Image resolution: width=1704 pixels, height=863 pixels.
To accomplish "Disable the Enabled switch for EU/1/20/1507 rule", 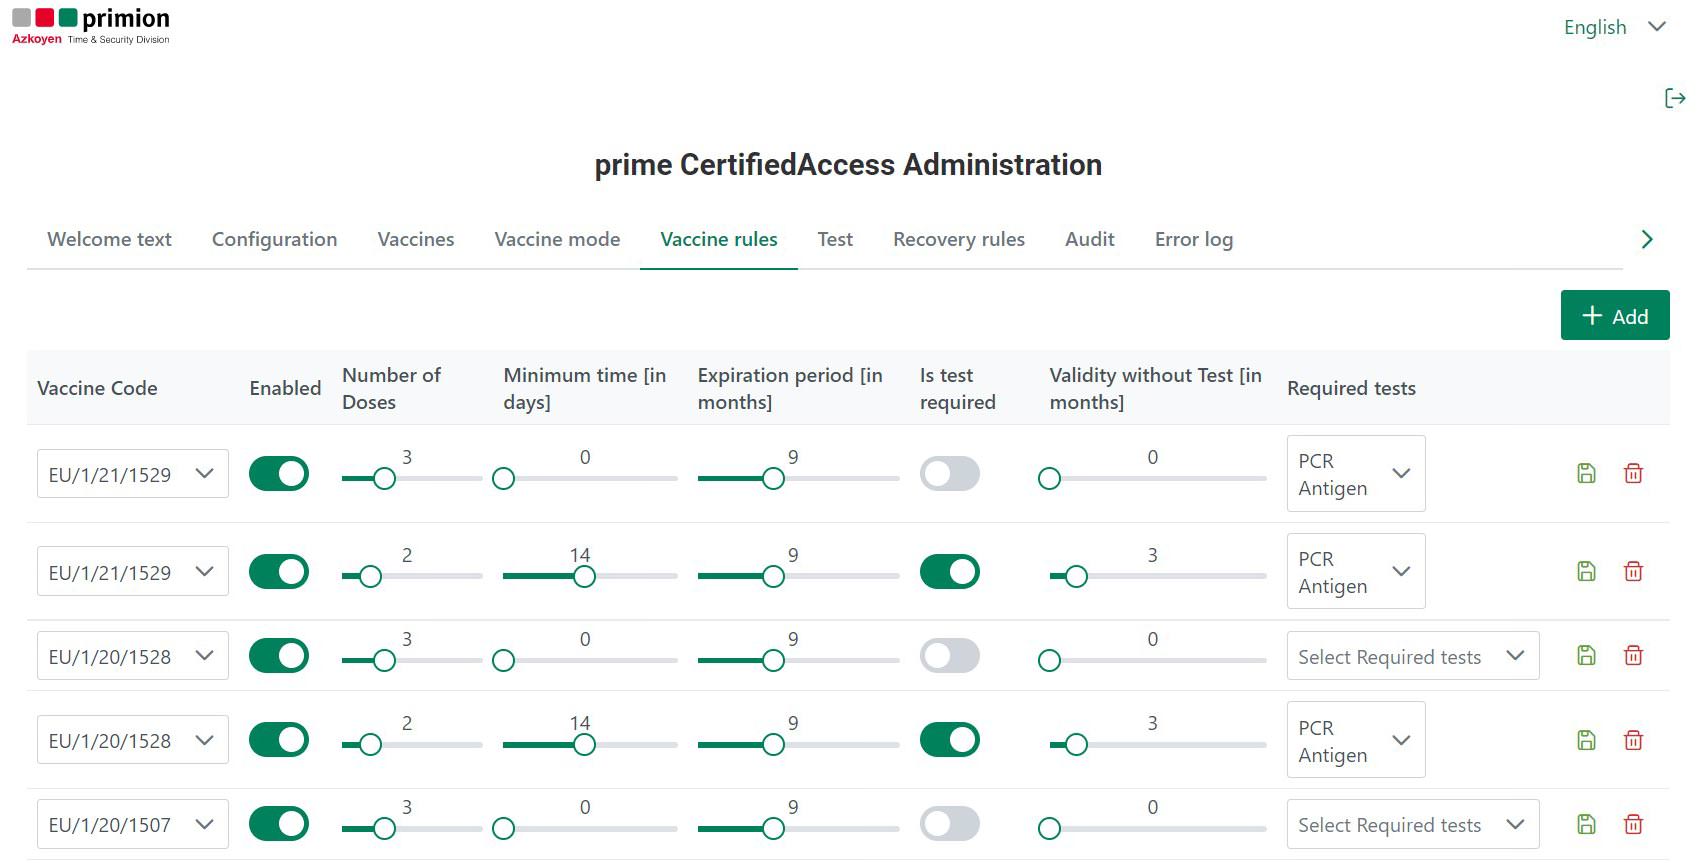I will (x=279, y=824).
